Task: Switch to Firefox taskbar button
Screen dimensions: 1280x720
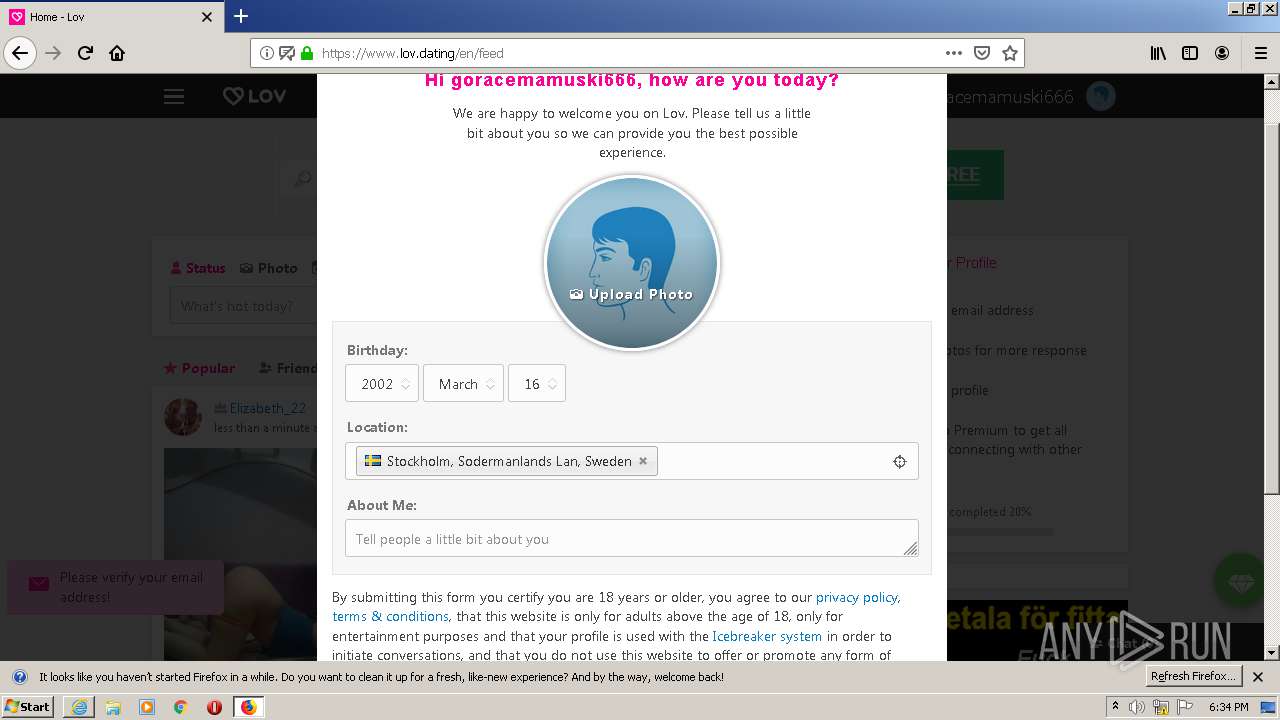Action: click(x=248, y=707)
